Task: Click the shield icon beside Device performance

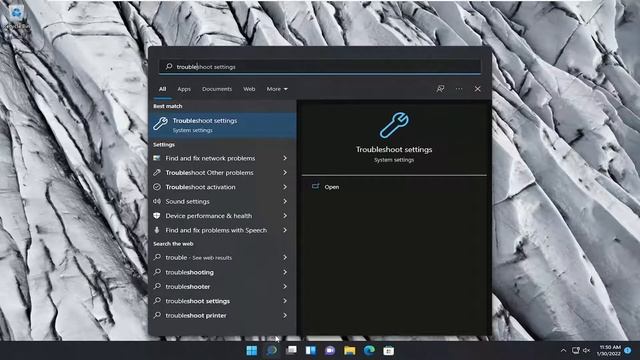Action: 157,216
